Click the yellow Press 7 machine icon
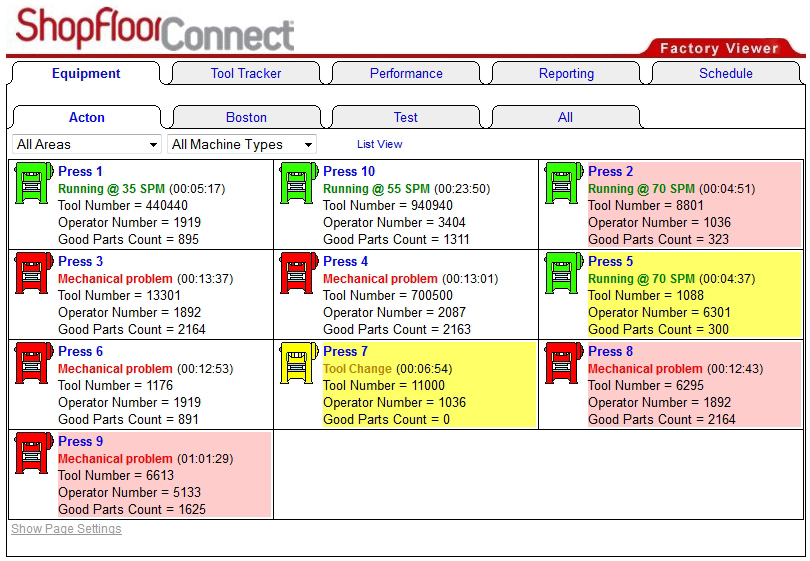Viewport: 810px width, 561px height. click(x=299, y=363)
